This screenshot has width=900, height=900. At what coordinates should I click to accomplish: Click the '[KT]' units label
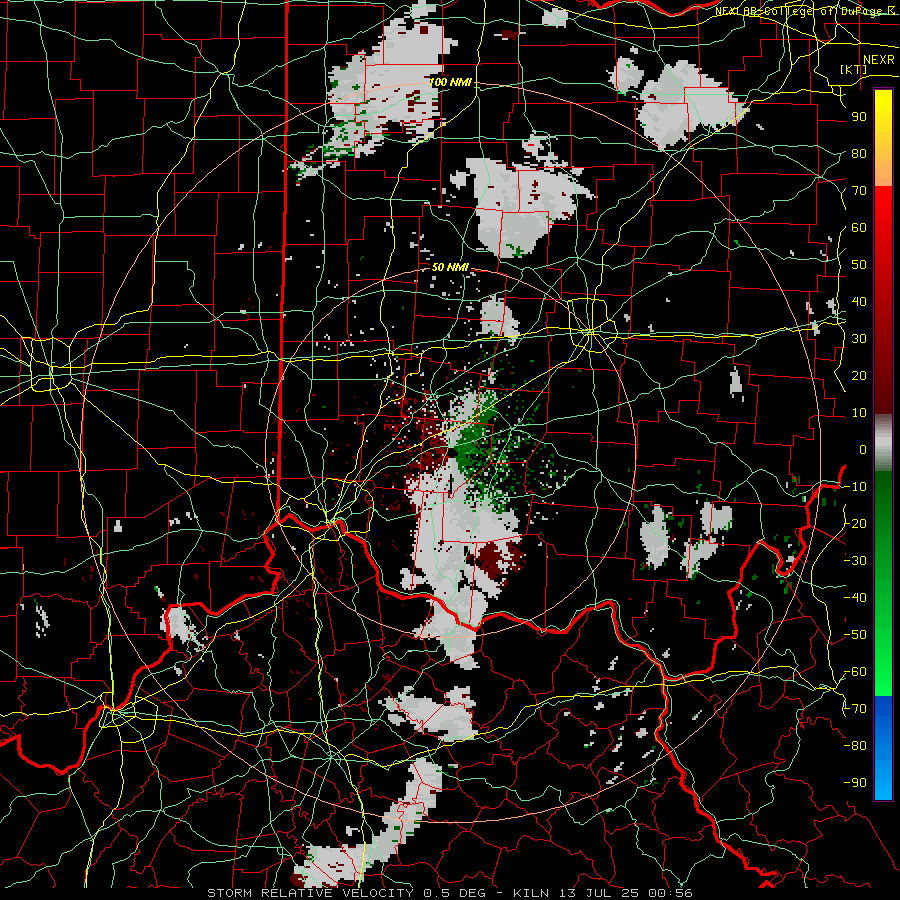853,69
